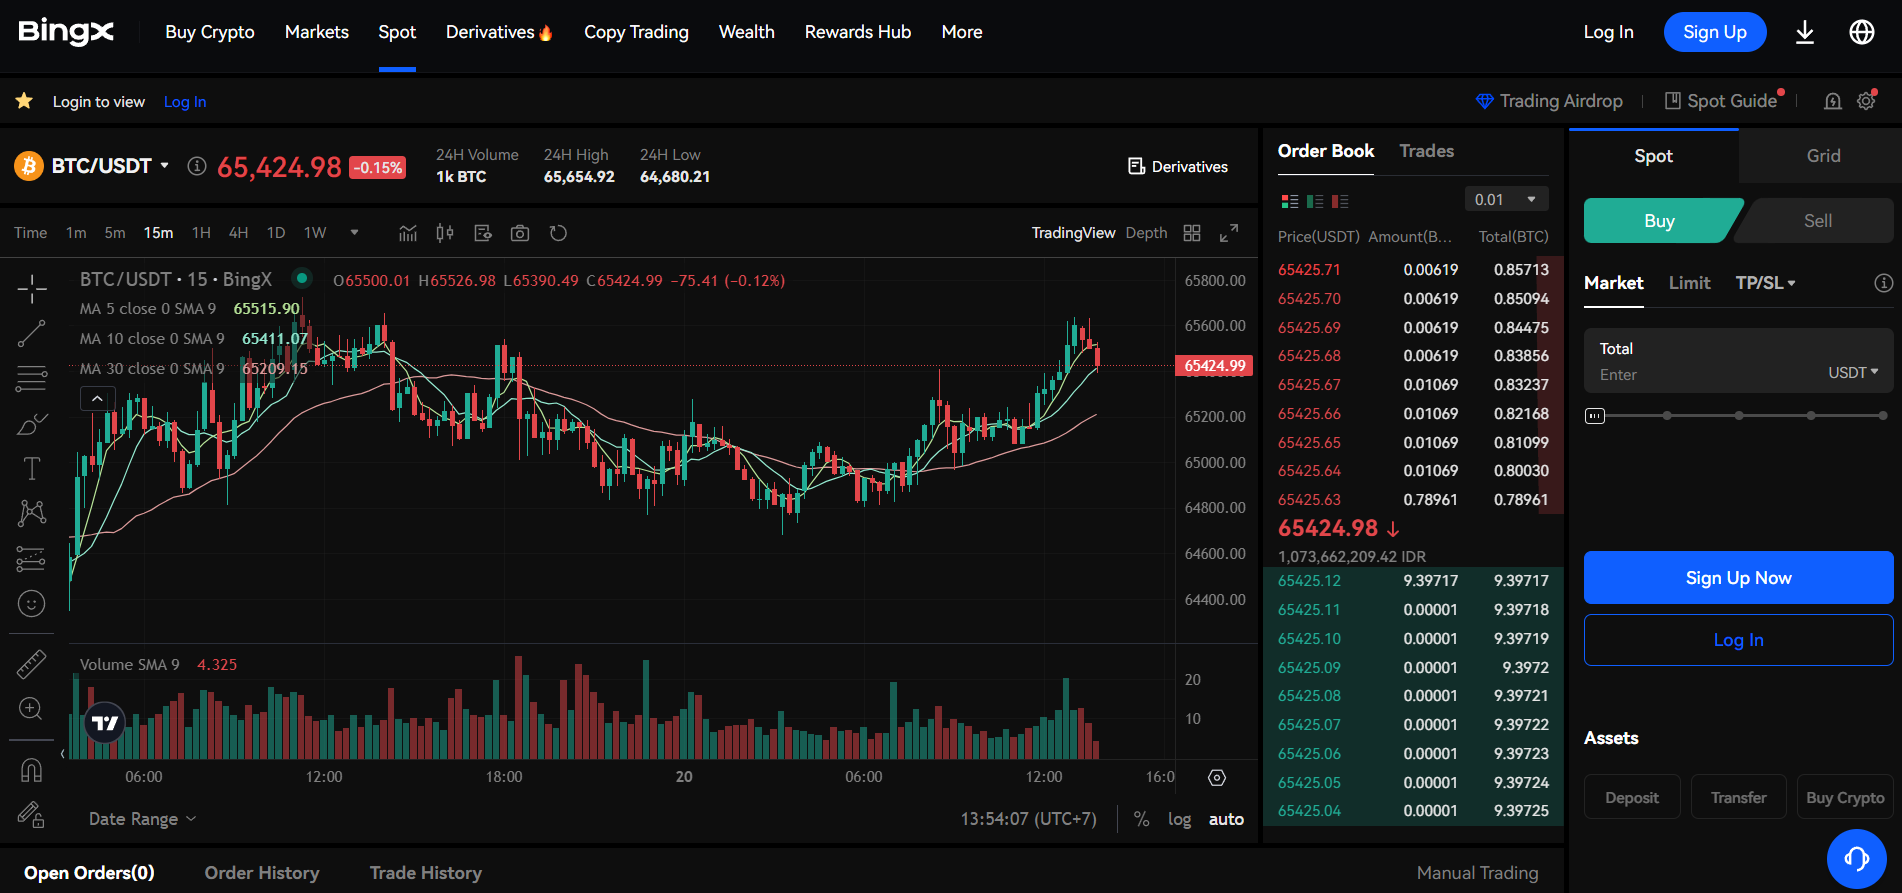Click the download app icon
This screenshot has height=893, width=1902.
pyautogui.click(x=1805, y=32)
